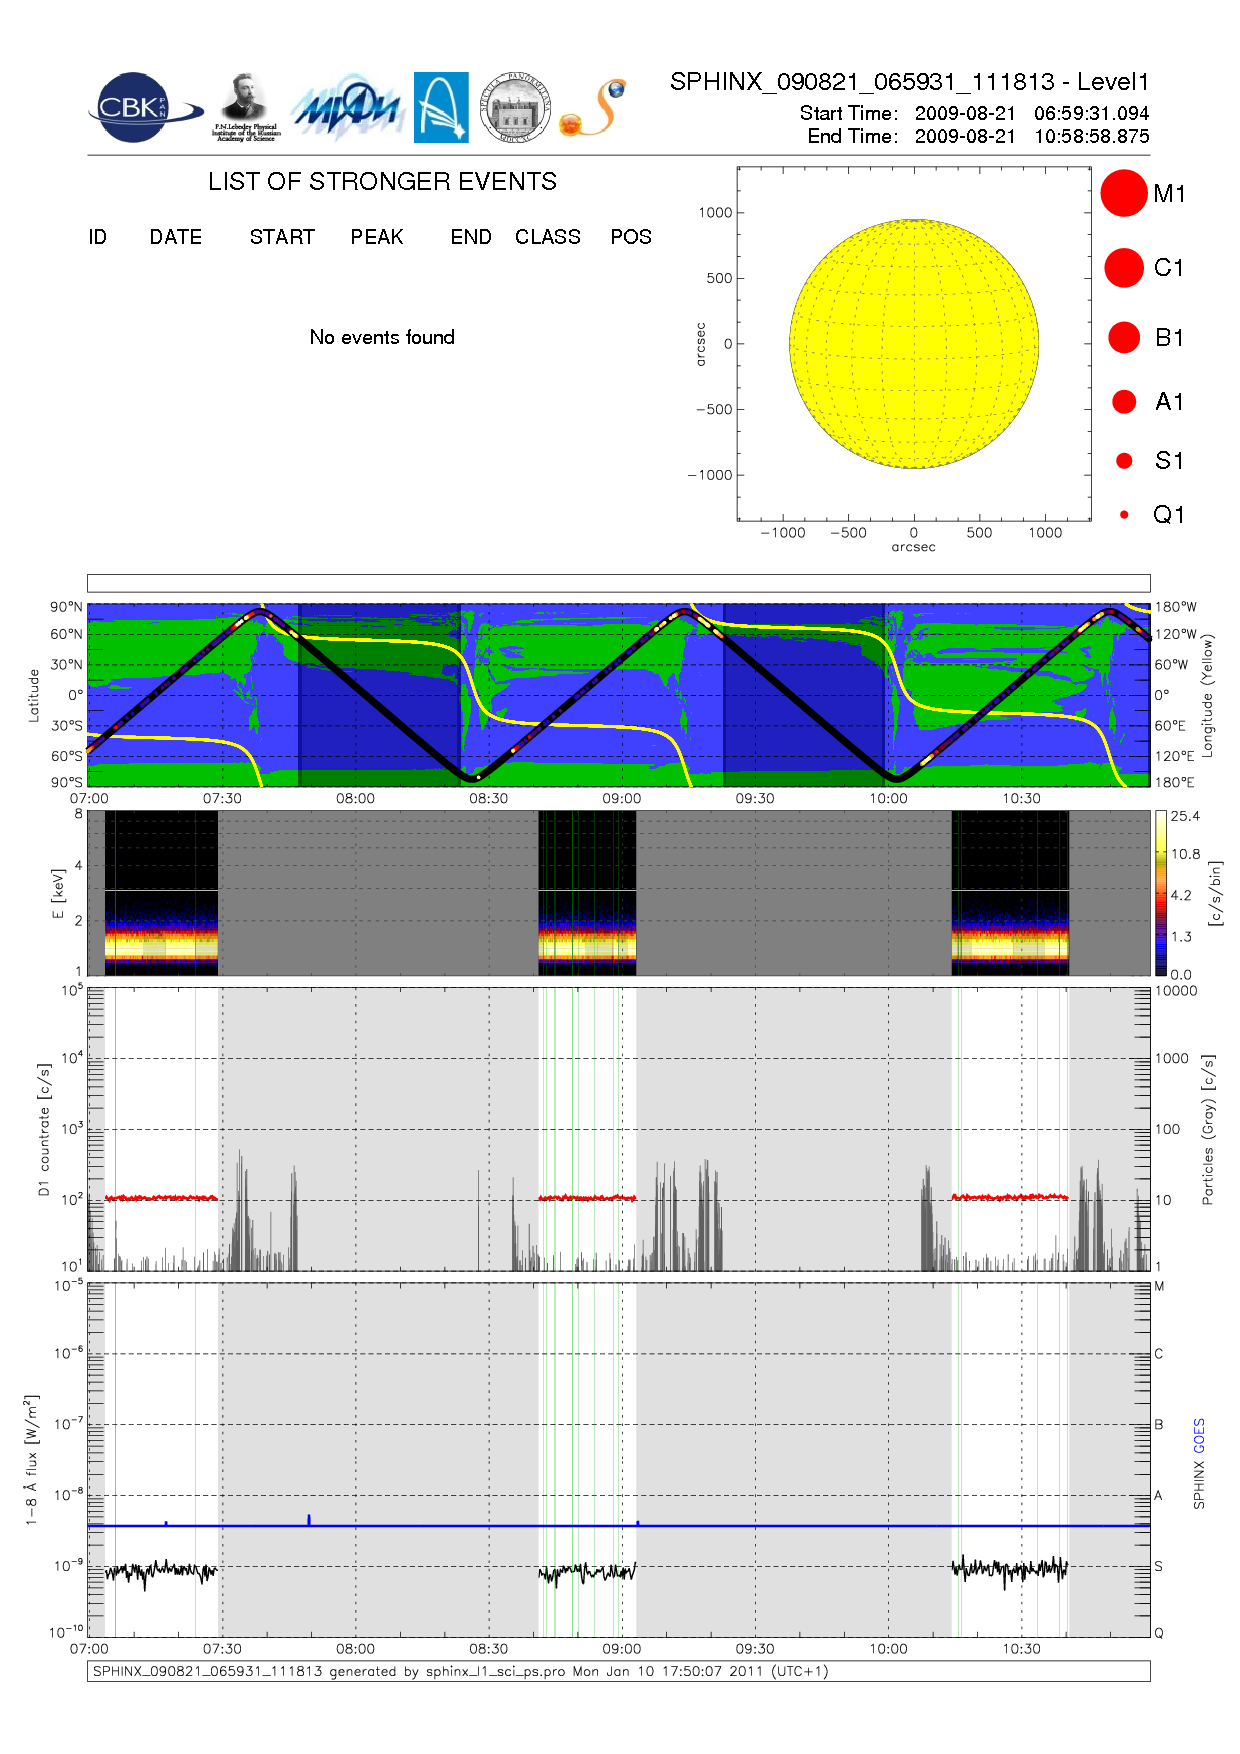This screenshot has width=1240, height=1754.
Task: Click the blue square arch comet logo
Action: 441,107
